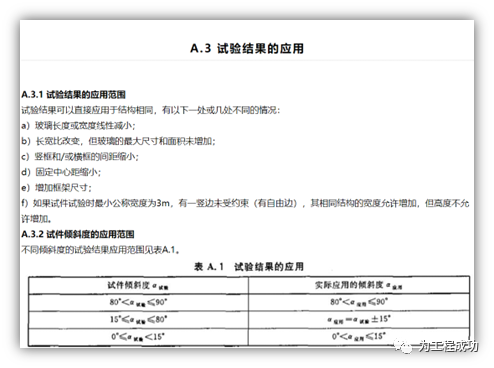Click the right-column cell with 80° and ≤90°
Screen dimensions: 494x368
359,302
